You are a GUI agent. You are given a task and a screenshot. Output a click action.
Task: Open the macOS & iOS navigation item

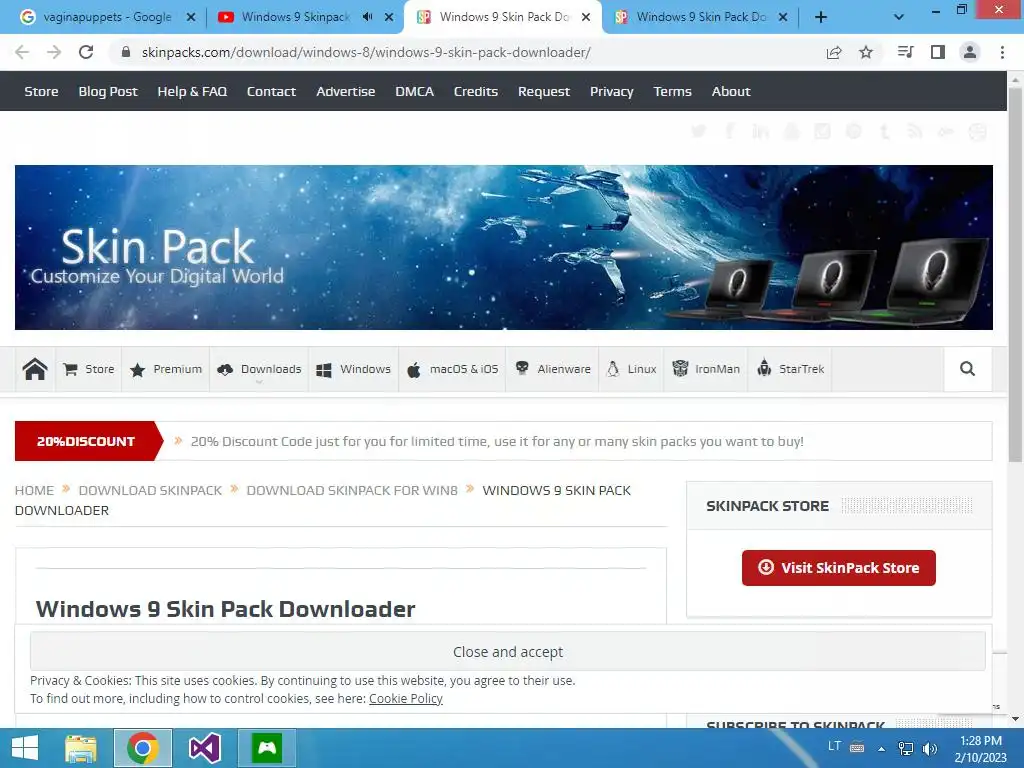coord(452,369)
